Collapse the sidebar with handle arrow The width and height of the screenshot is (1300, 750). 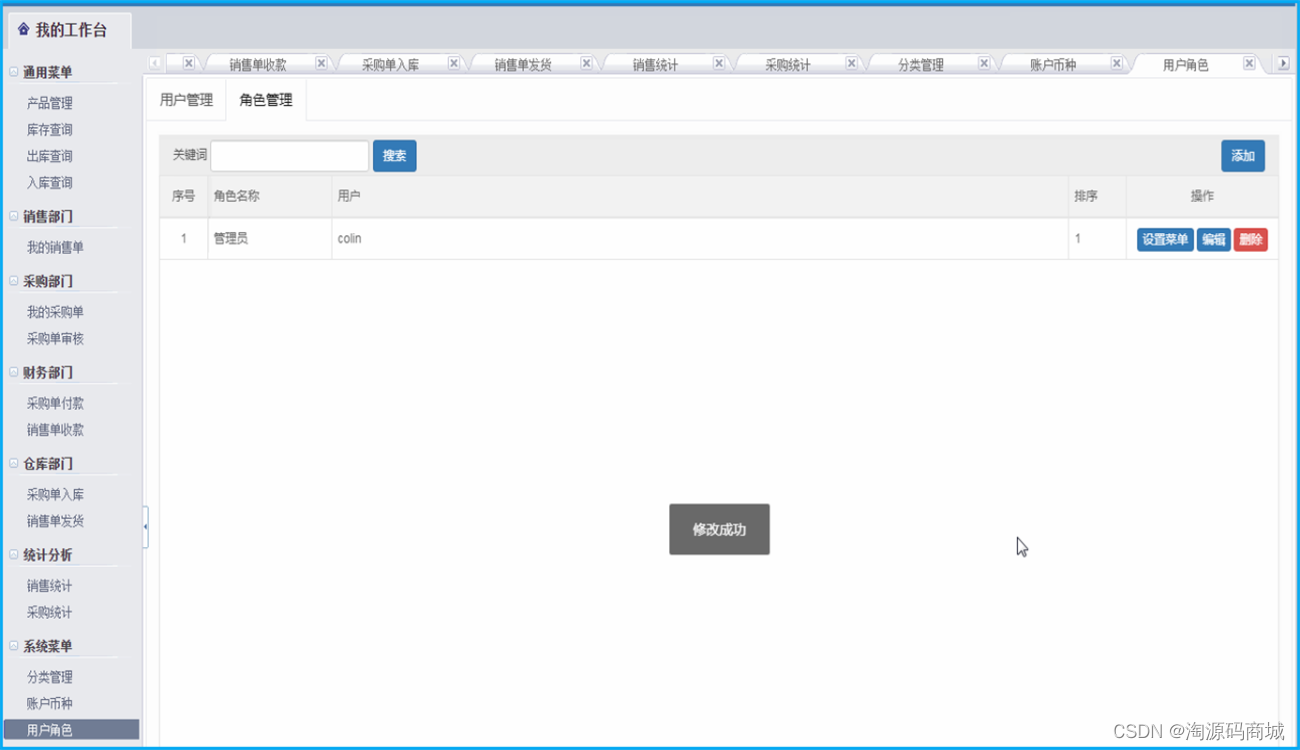click(146, 527)
